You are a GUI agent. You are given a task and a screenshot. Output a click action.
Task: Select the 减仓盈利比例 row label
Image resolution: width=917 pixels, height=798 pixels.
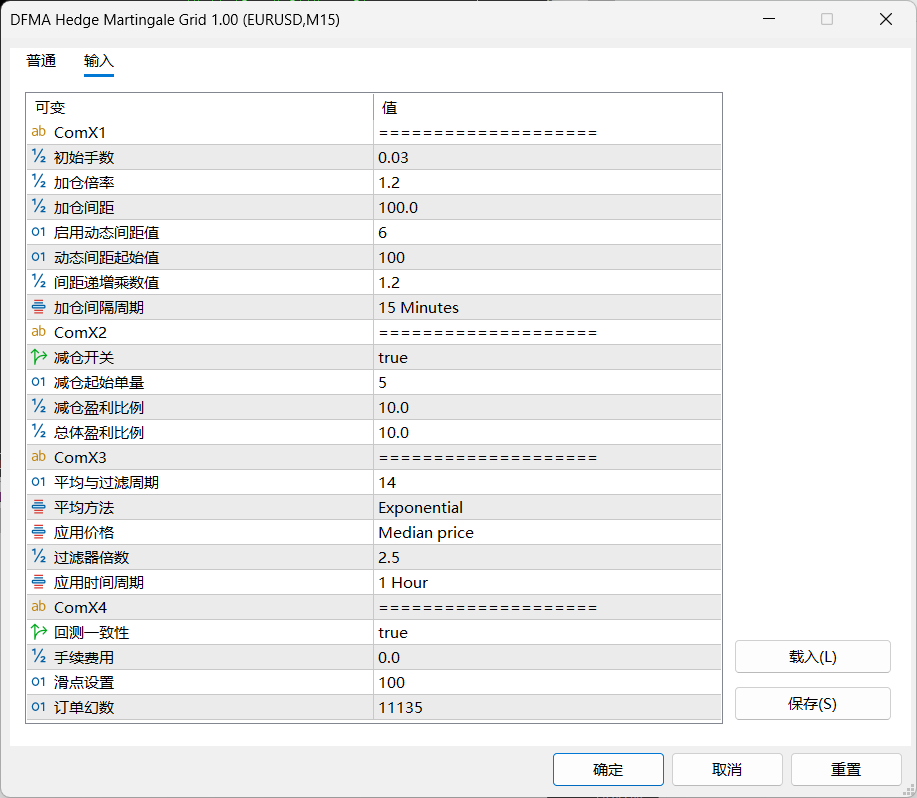99,407
